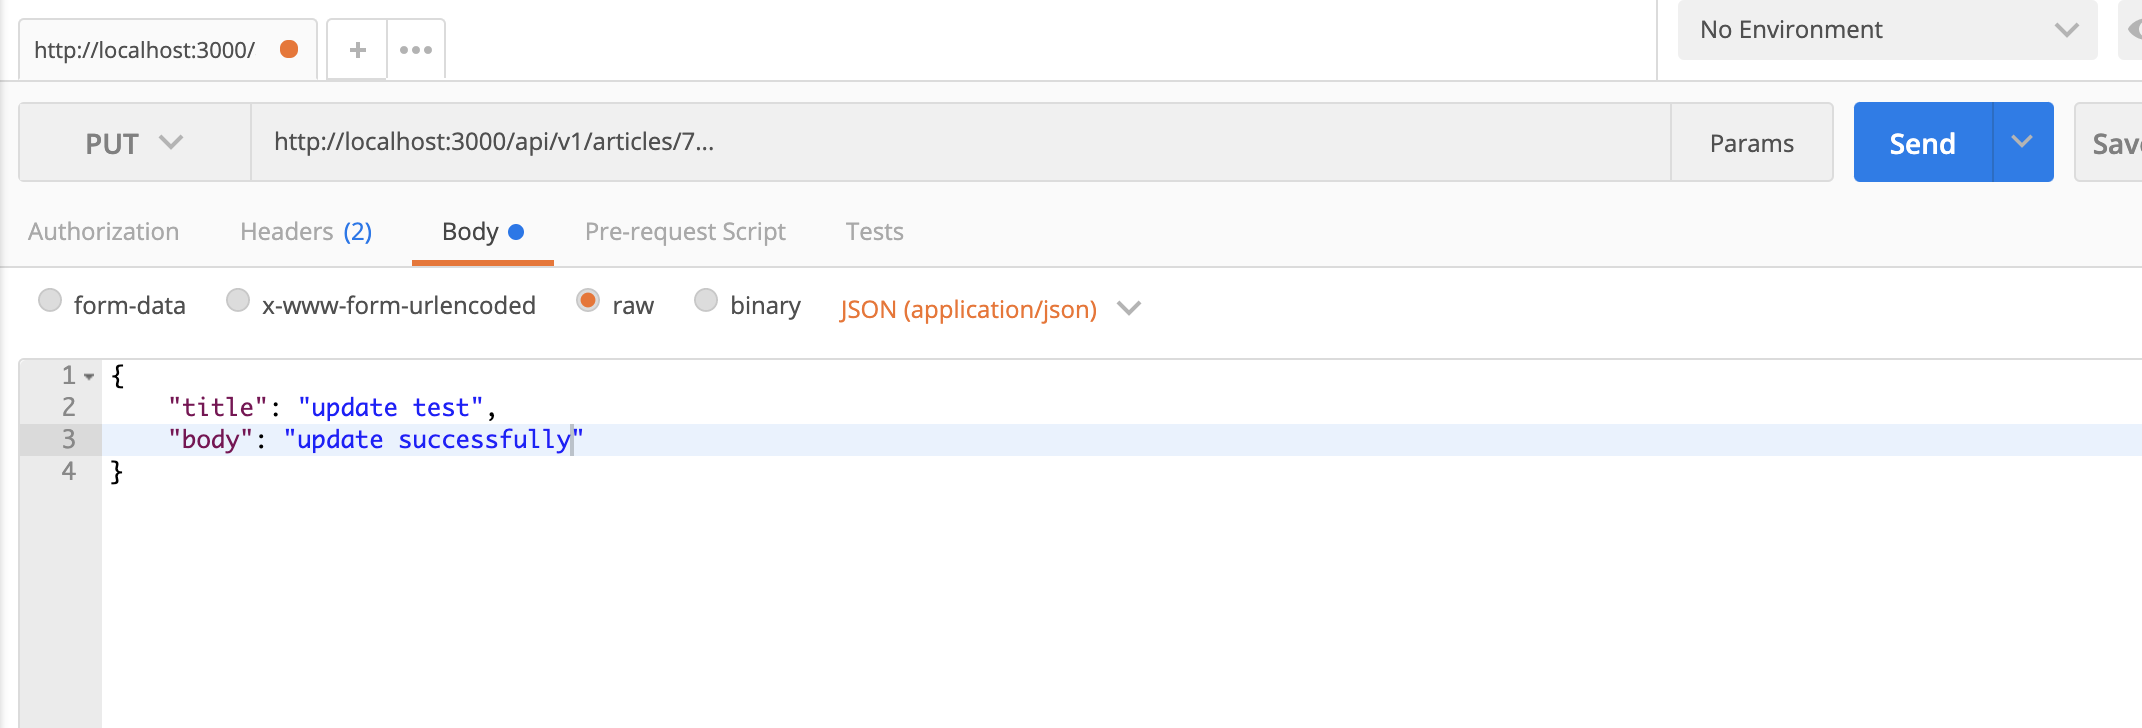Image resolution: width=2142 pixels, height=728 pixels.
Task: Click the request URL field
Action: click(960, 142)
